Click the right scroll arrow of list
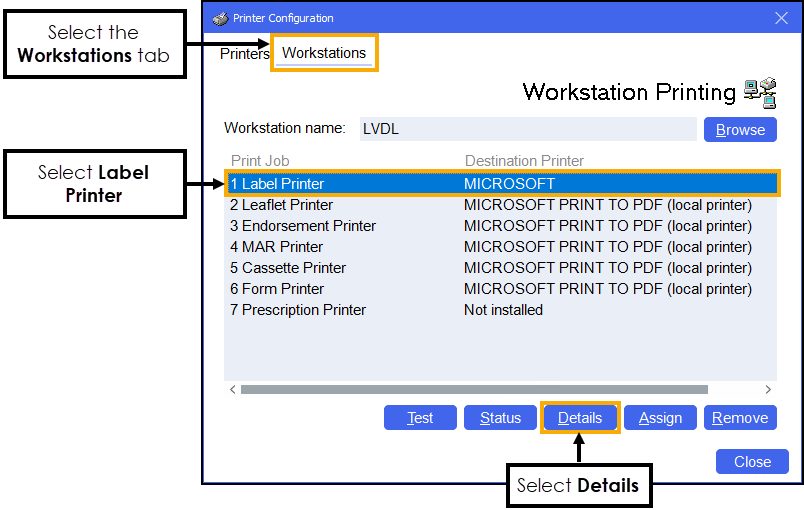Viewport: 804px width, 510px height. tap(768, 390)
